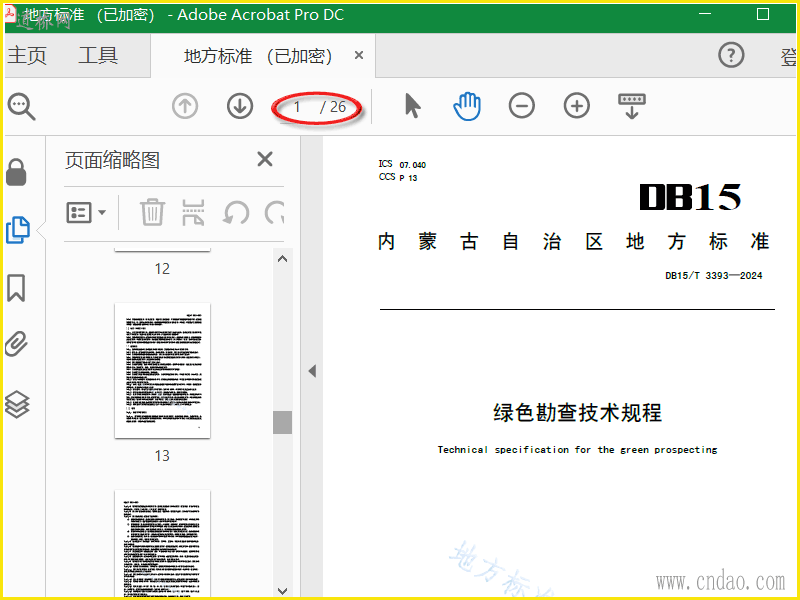Open thumbnail options dropdown menu
The height and width of the screenshot is (600, 800).
pos(86,212)
